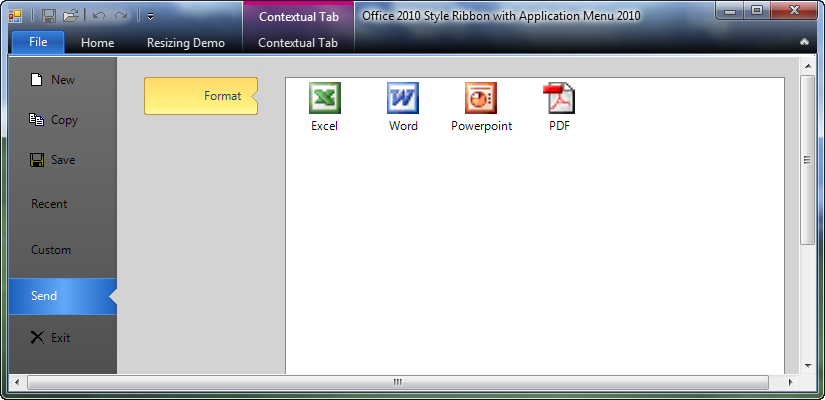
Task: Switch to the Home tab
Action: point(97,43)
